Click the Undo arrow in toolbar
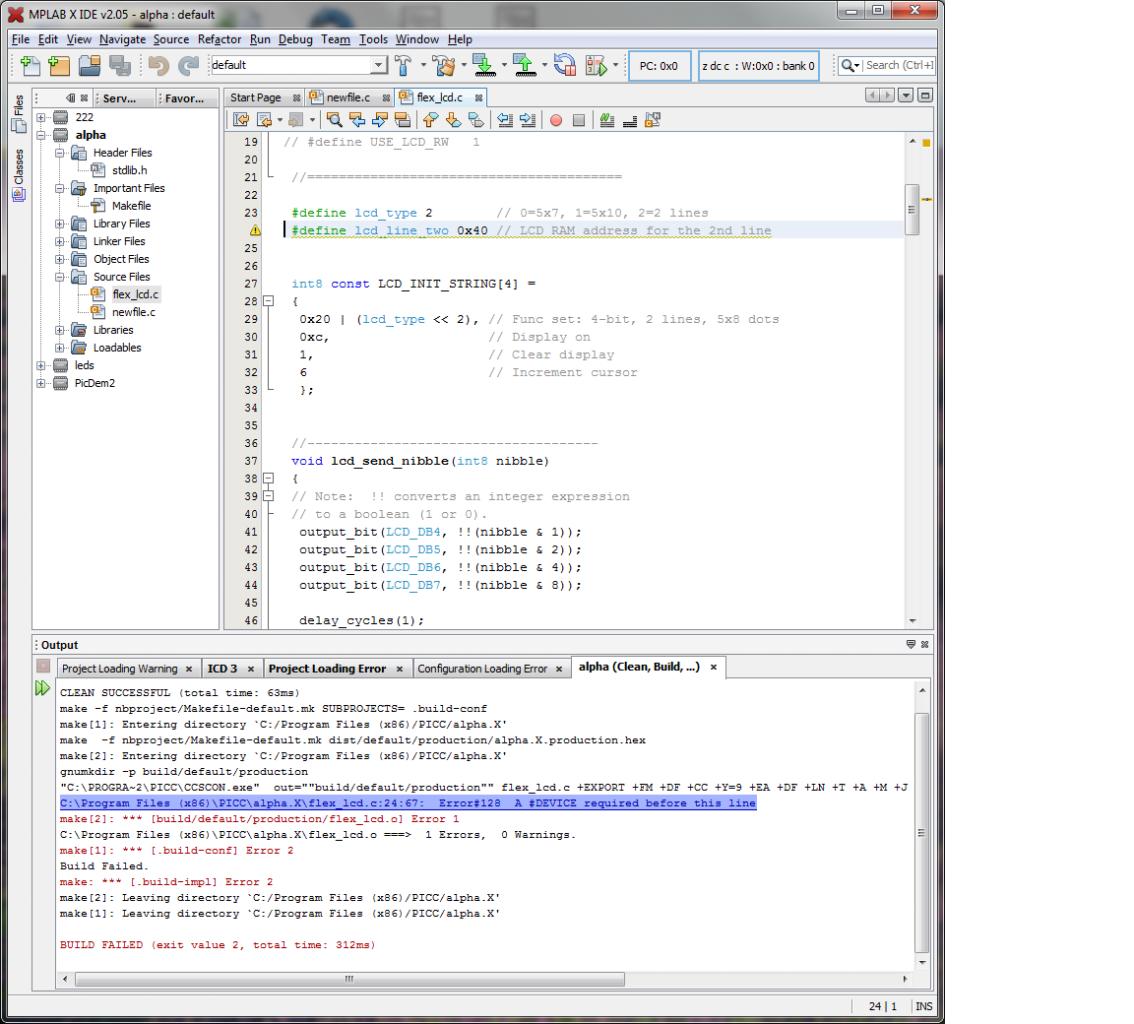This screenshot has height=1024, width=1134. click(x=158, y=67)
